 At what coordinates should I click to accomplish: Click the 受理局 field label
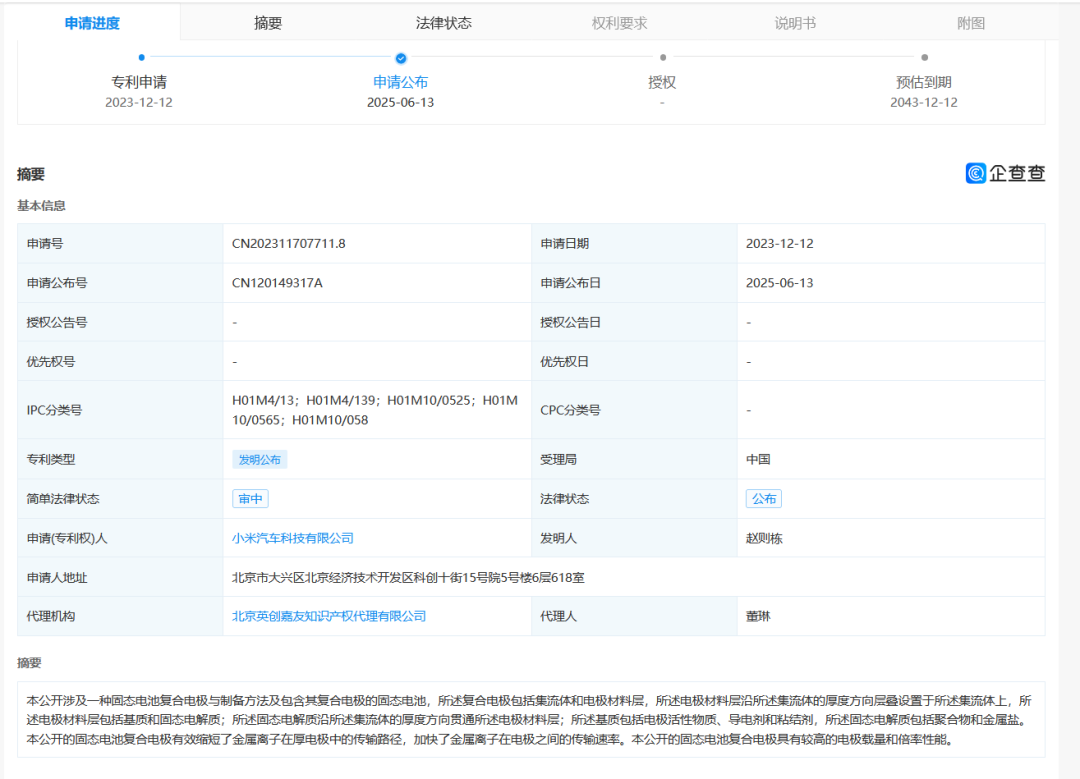point(558,459)
